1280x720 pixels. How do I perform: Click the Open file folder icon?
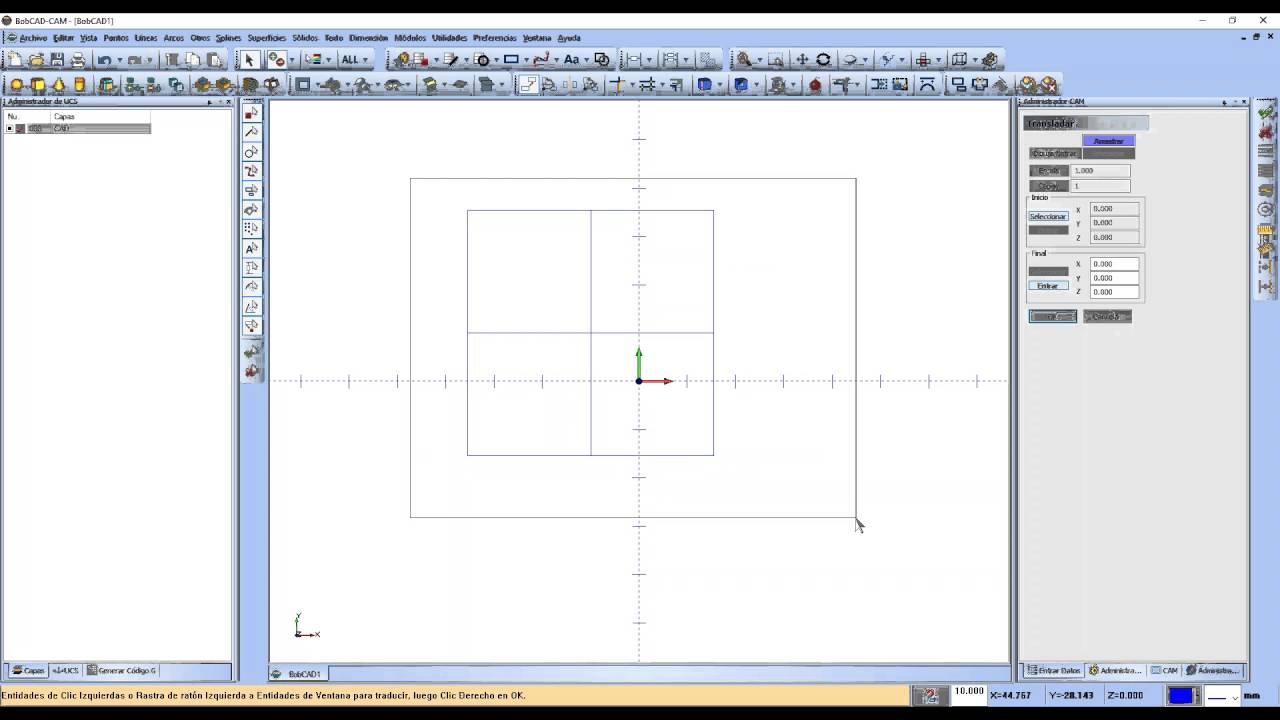[x=36, y=60]
